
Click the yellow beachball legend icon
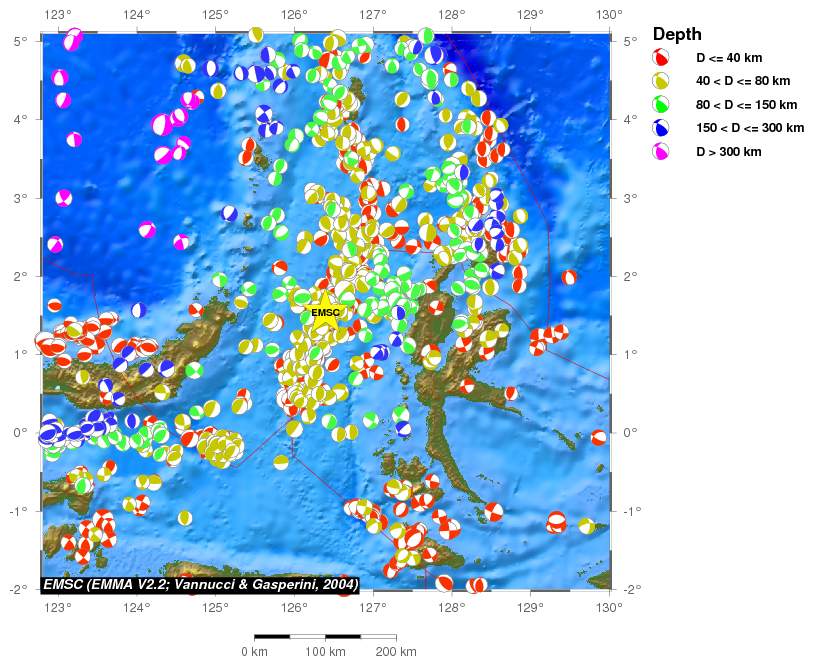[660, 81]
